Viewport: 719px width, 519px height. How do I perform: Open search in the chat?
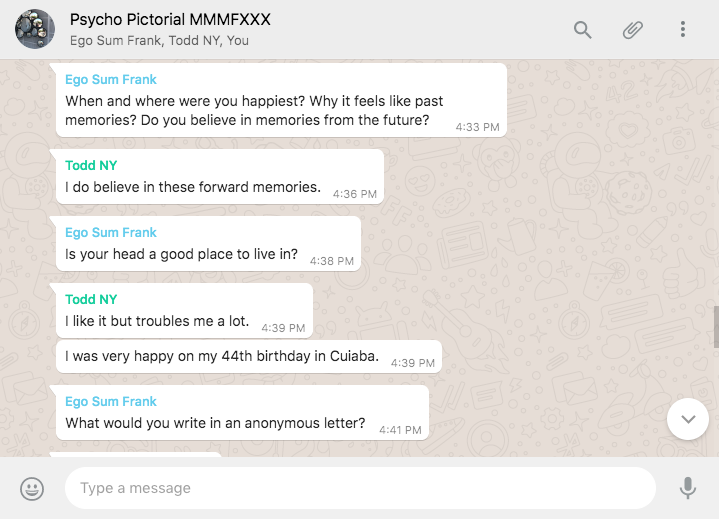pos(582,30)
